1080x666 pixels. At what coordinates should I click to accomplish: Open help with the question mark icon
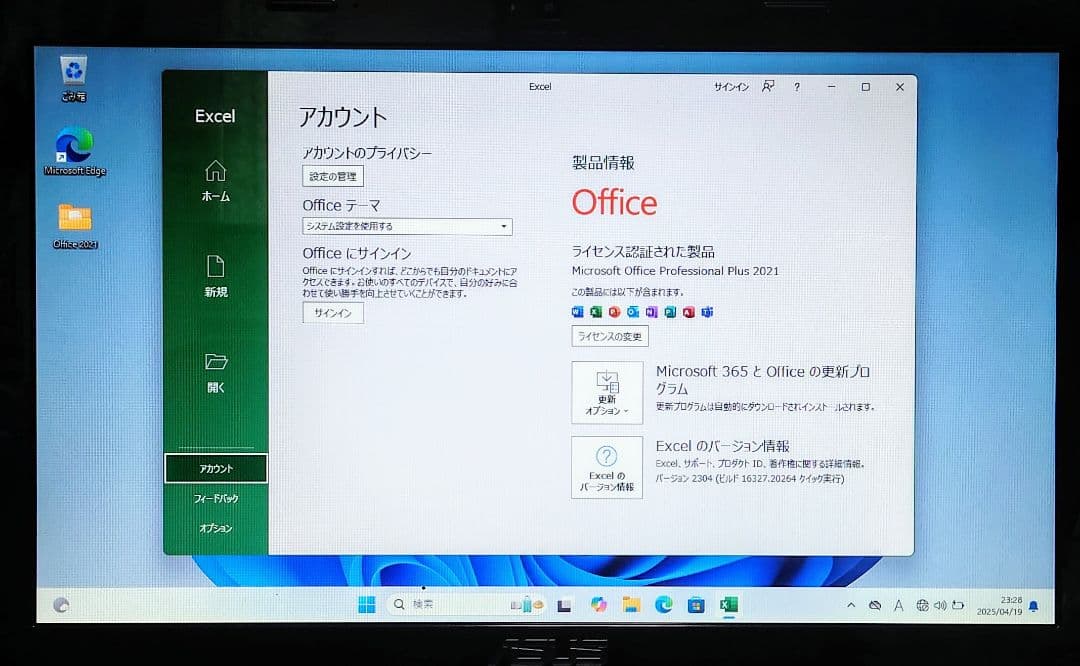[797, 87]
